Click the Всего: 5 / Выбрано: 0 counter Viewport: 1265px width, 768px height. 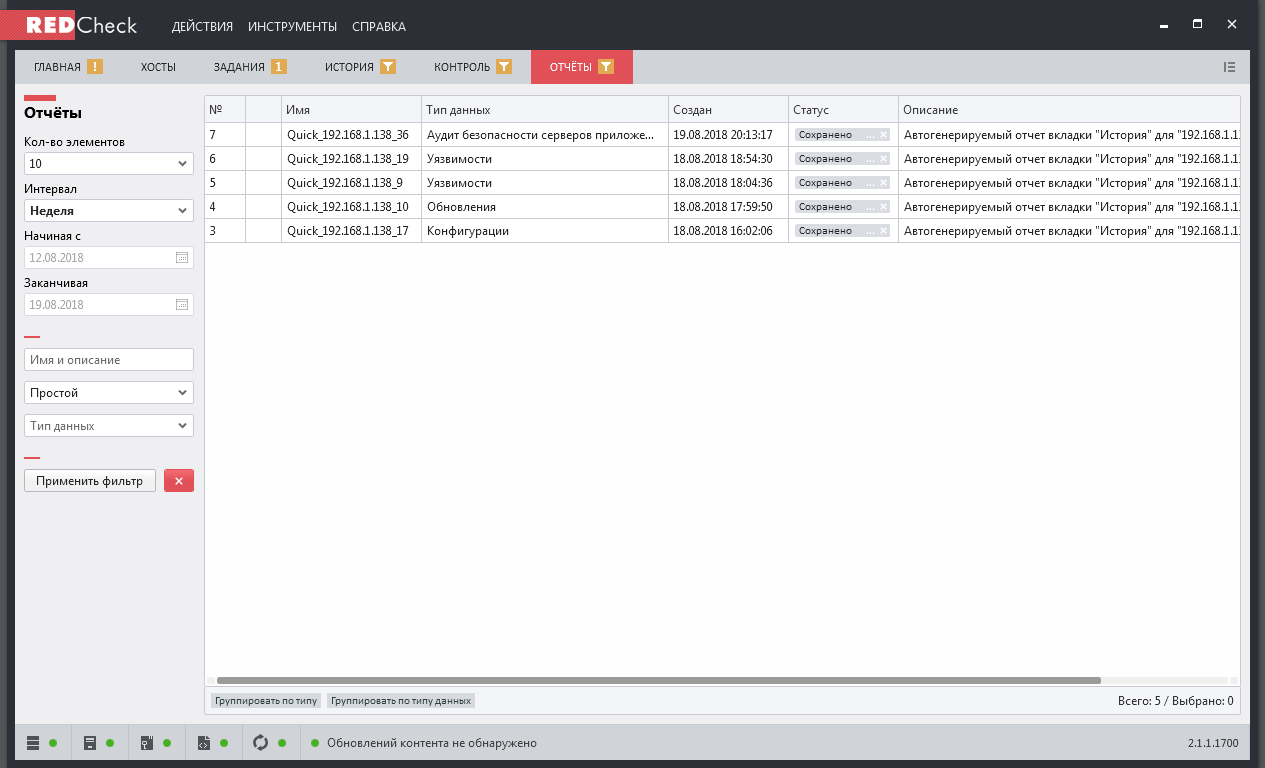pyautogui.click(x=1175, y=701)
